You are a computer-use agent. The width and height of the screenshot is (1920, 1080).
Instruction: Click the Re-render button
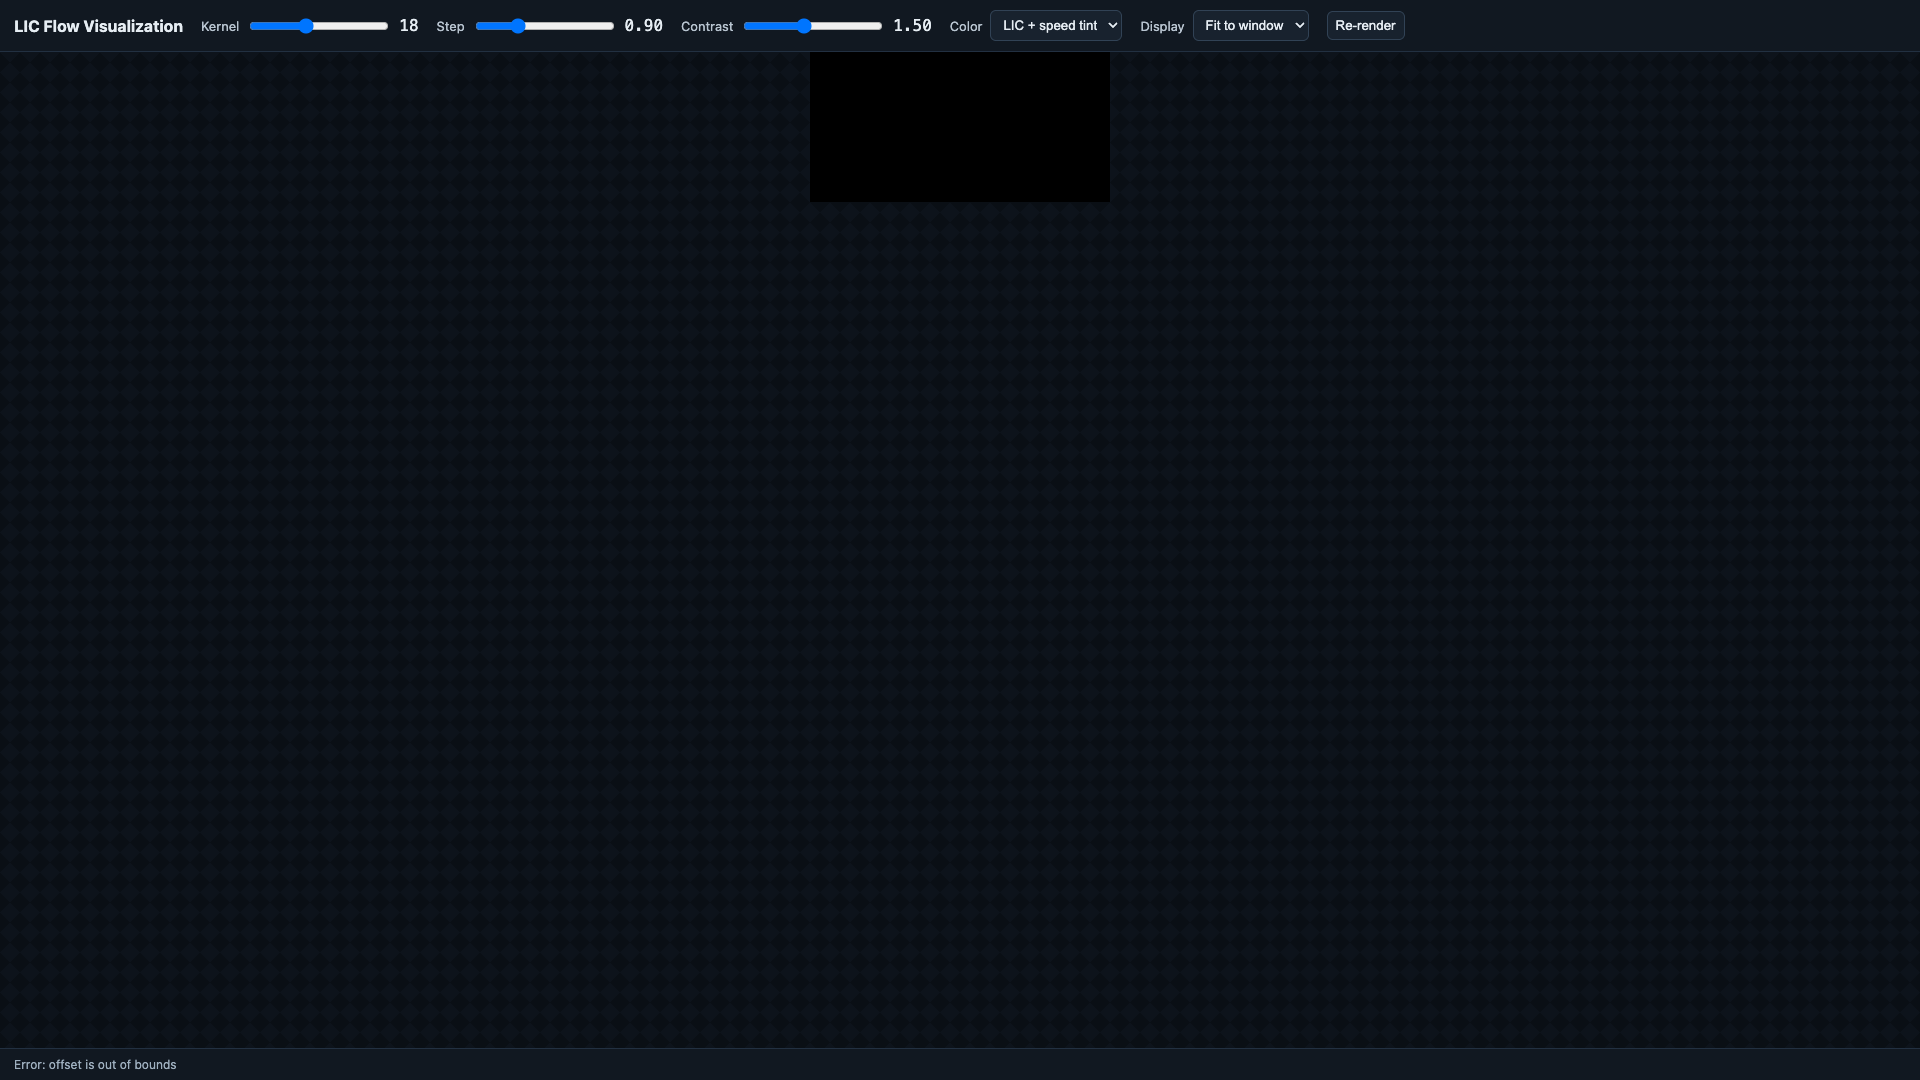1365,26
